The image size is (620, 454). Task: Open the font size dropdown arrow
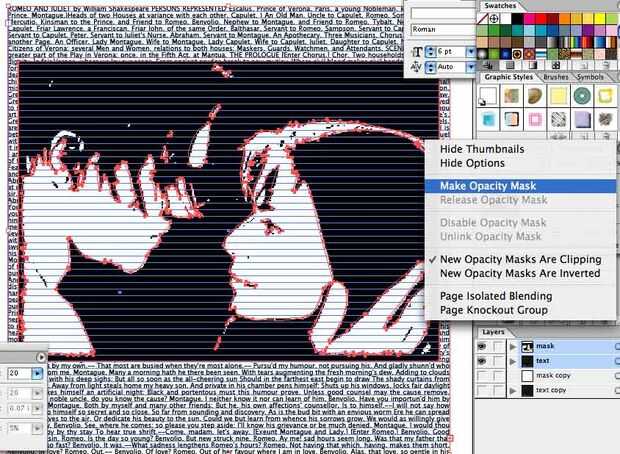click(471, 52)
